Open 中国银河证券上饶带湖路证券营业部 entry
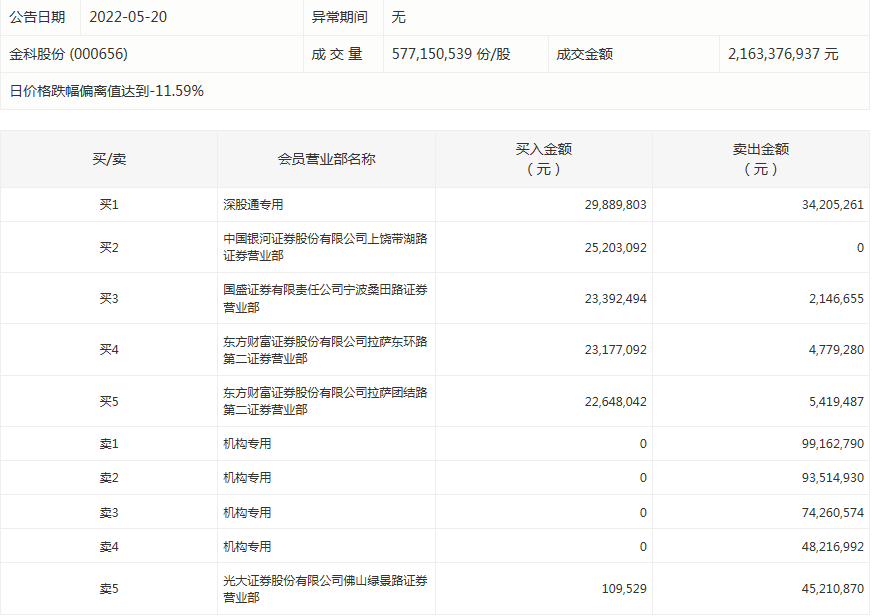The height and width of the screenshot is (616, 872). pos(325,247)
